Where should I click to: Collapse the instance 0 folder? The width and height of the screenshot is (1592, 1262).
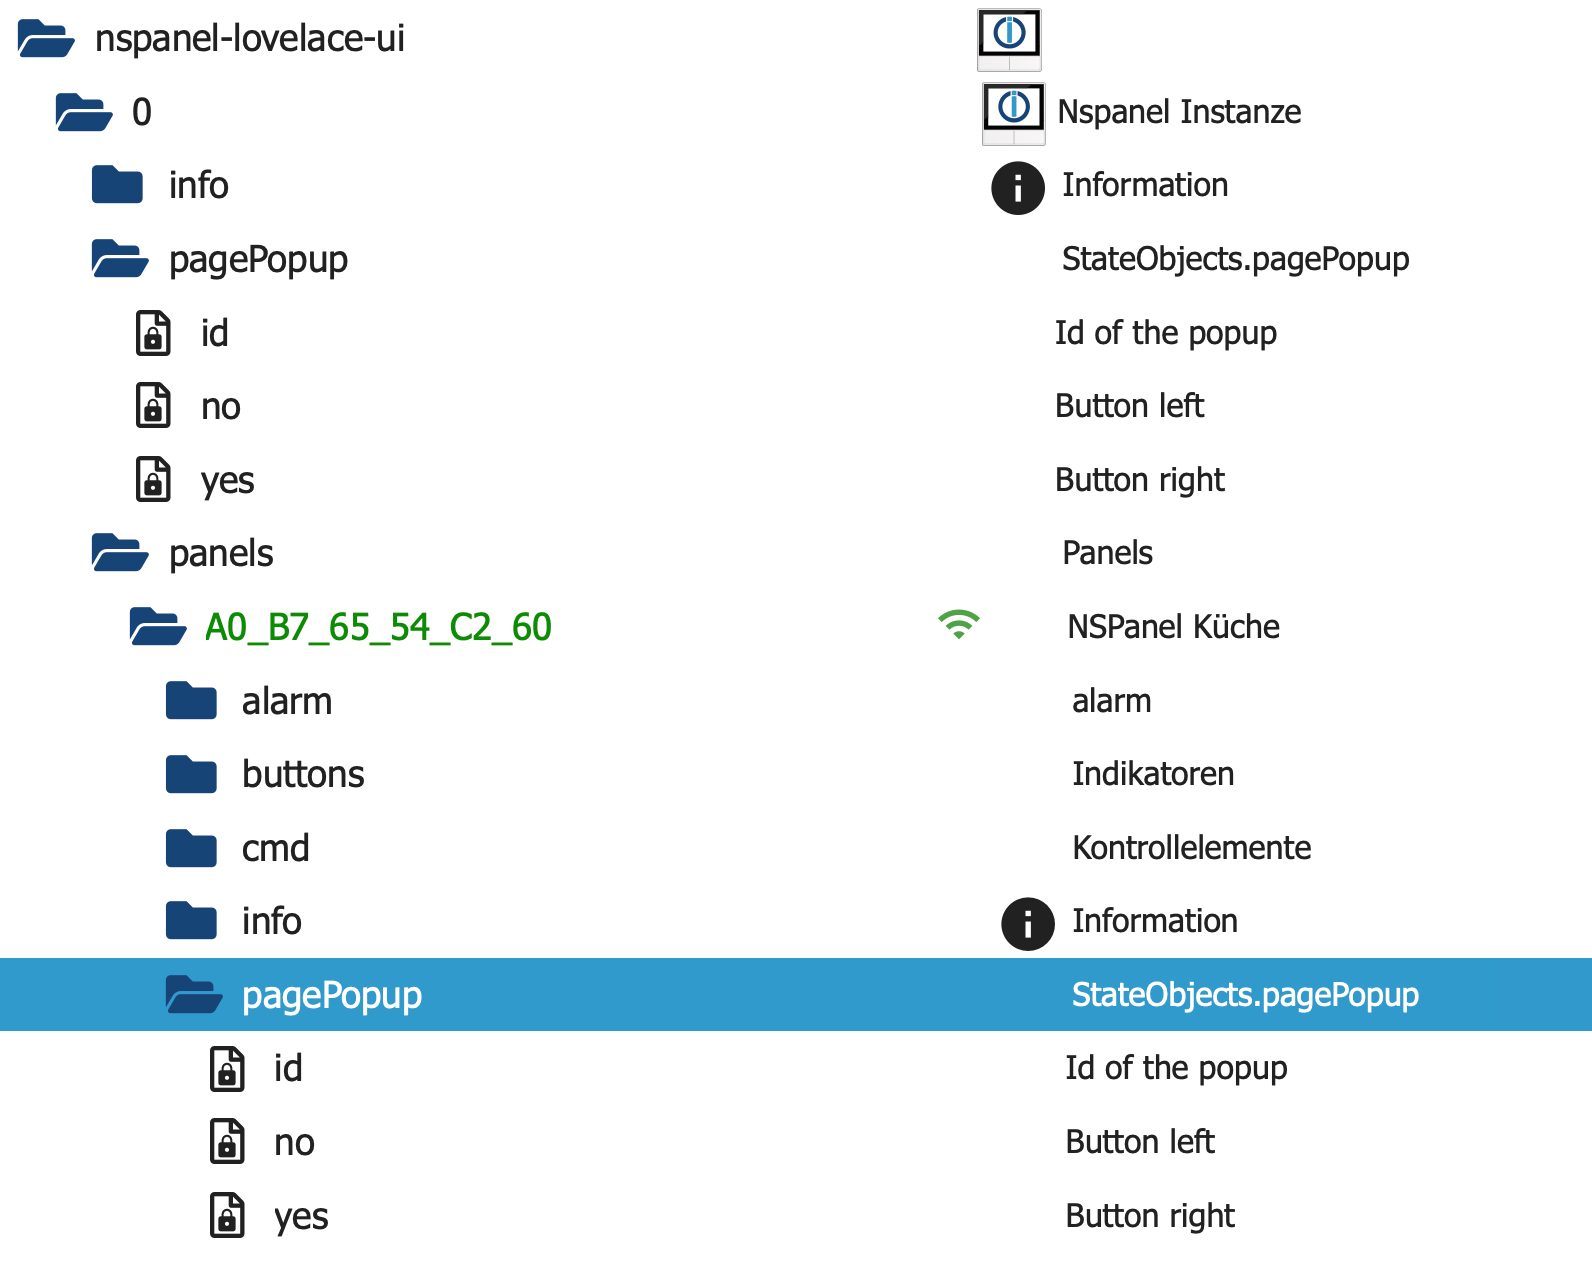83,112
